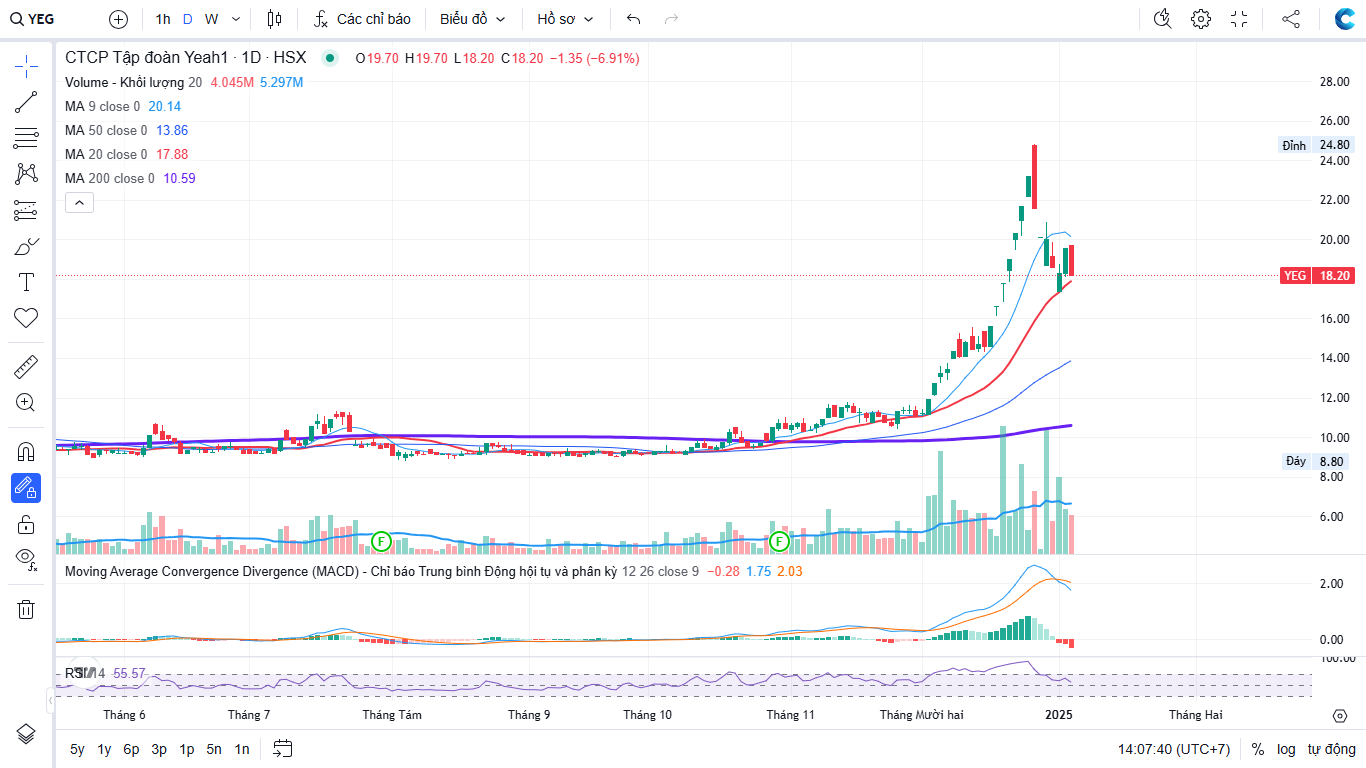The width and height of the screenshot is (1366, 768).
Task: Open chart settings gear in top bar
Action: [1201, 19]
